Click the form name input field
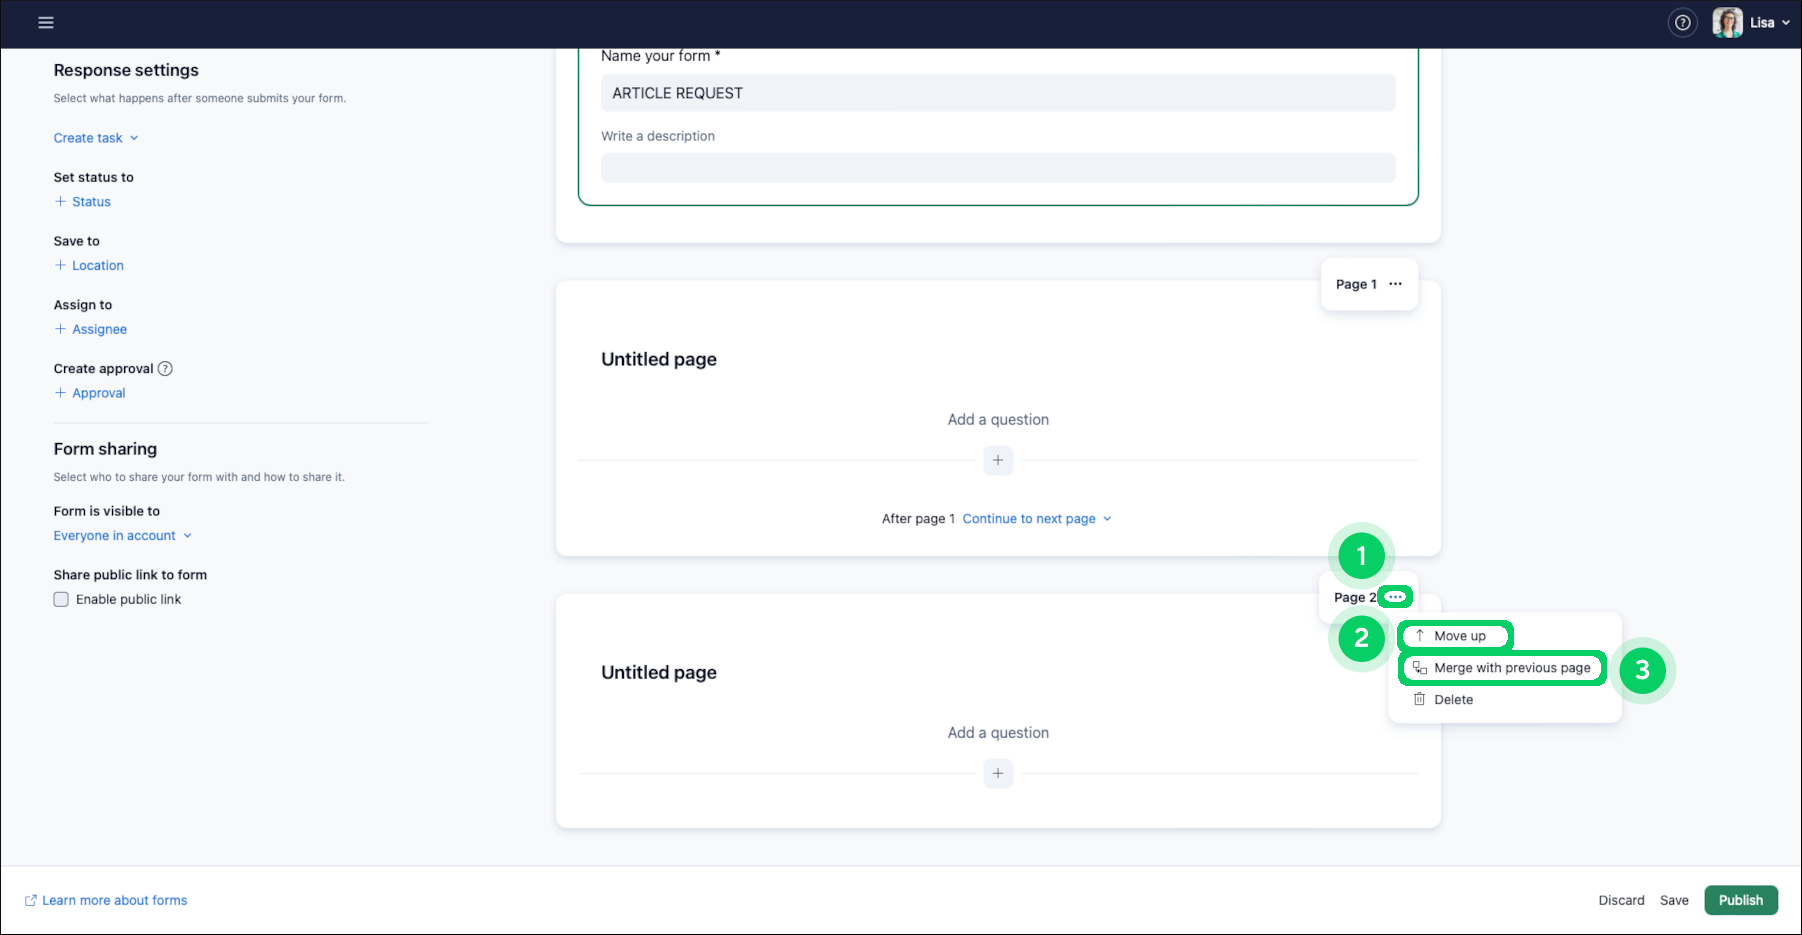1802x935 pixels. click(997, 93)
